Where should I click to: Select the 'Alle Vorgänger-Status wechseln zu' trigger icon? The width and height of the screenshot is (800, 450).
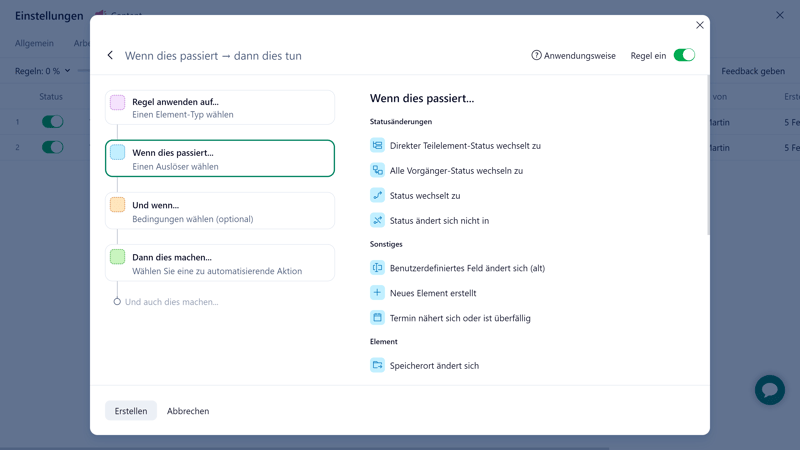click(x=377, y=170)
